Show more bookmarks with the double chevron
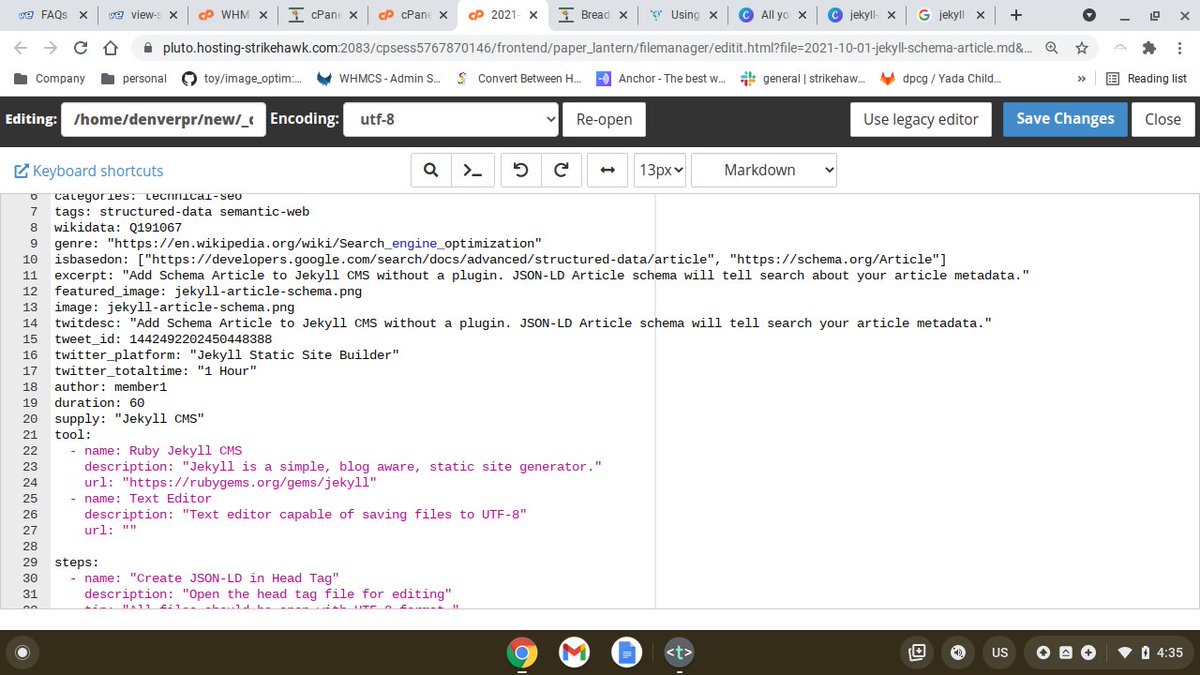This screenshot has height=675, width=1200. click(1081, 78)
